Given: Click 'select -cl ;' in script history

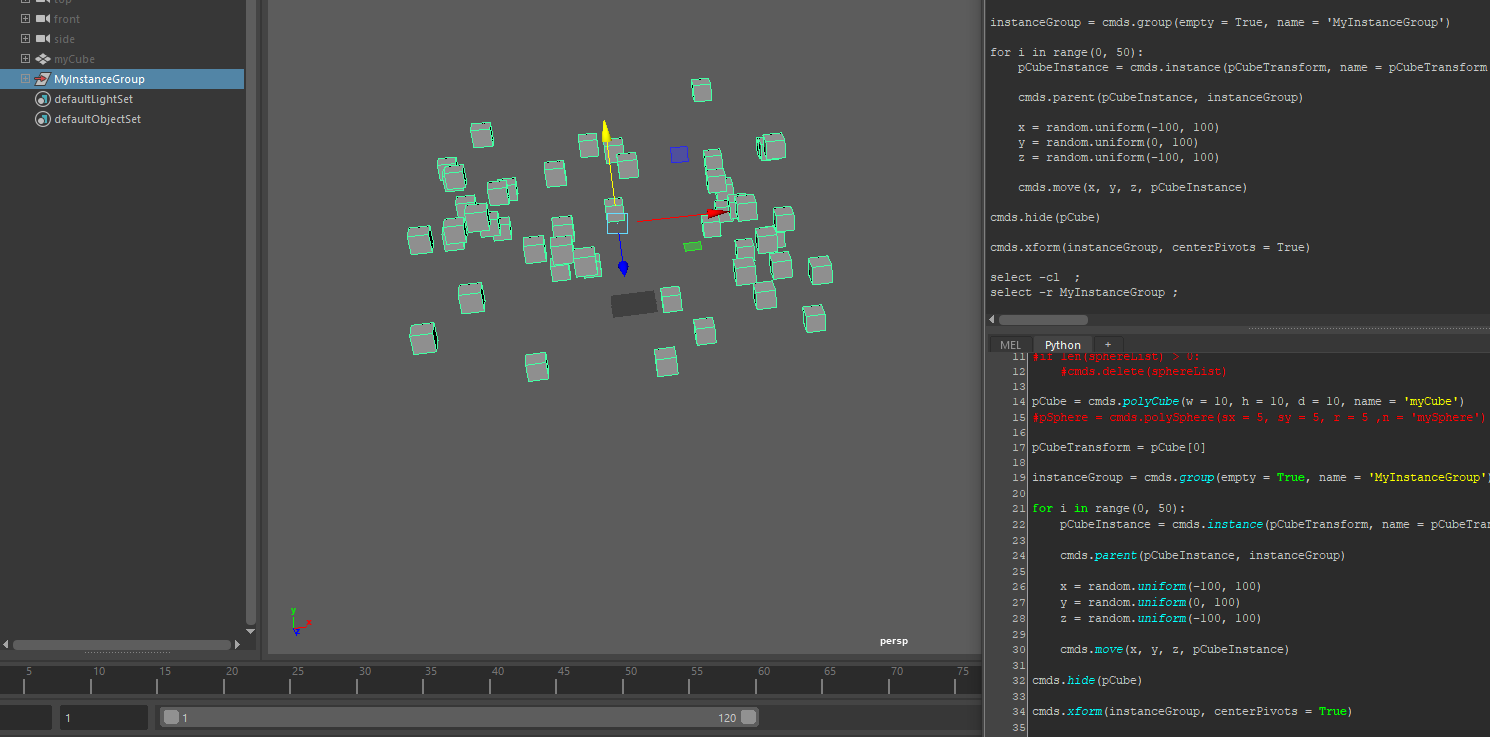Looking at the screenshot, I should [1035, 277].
